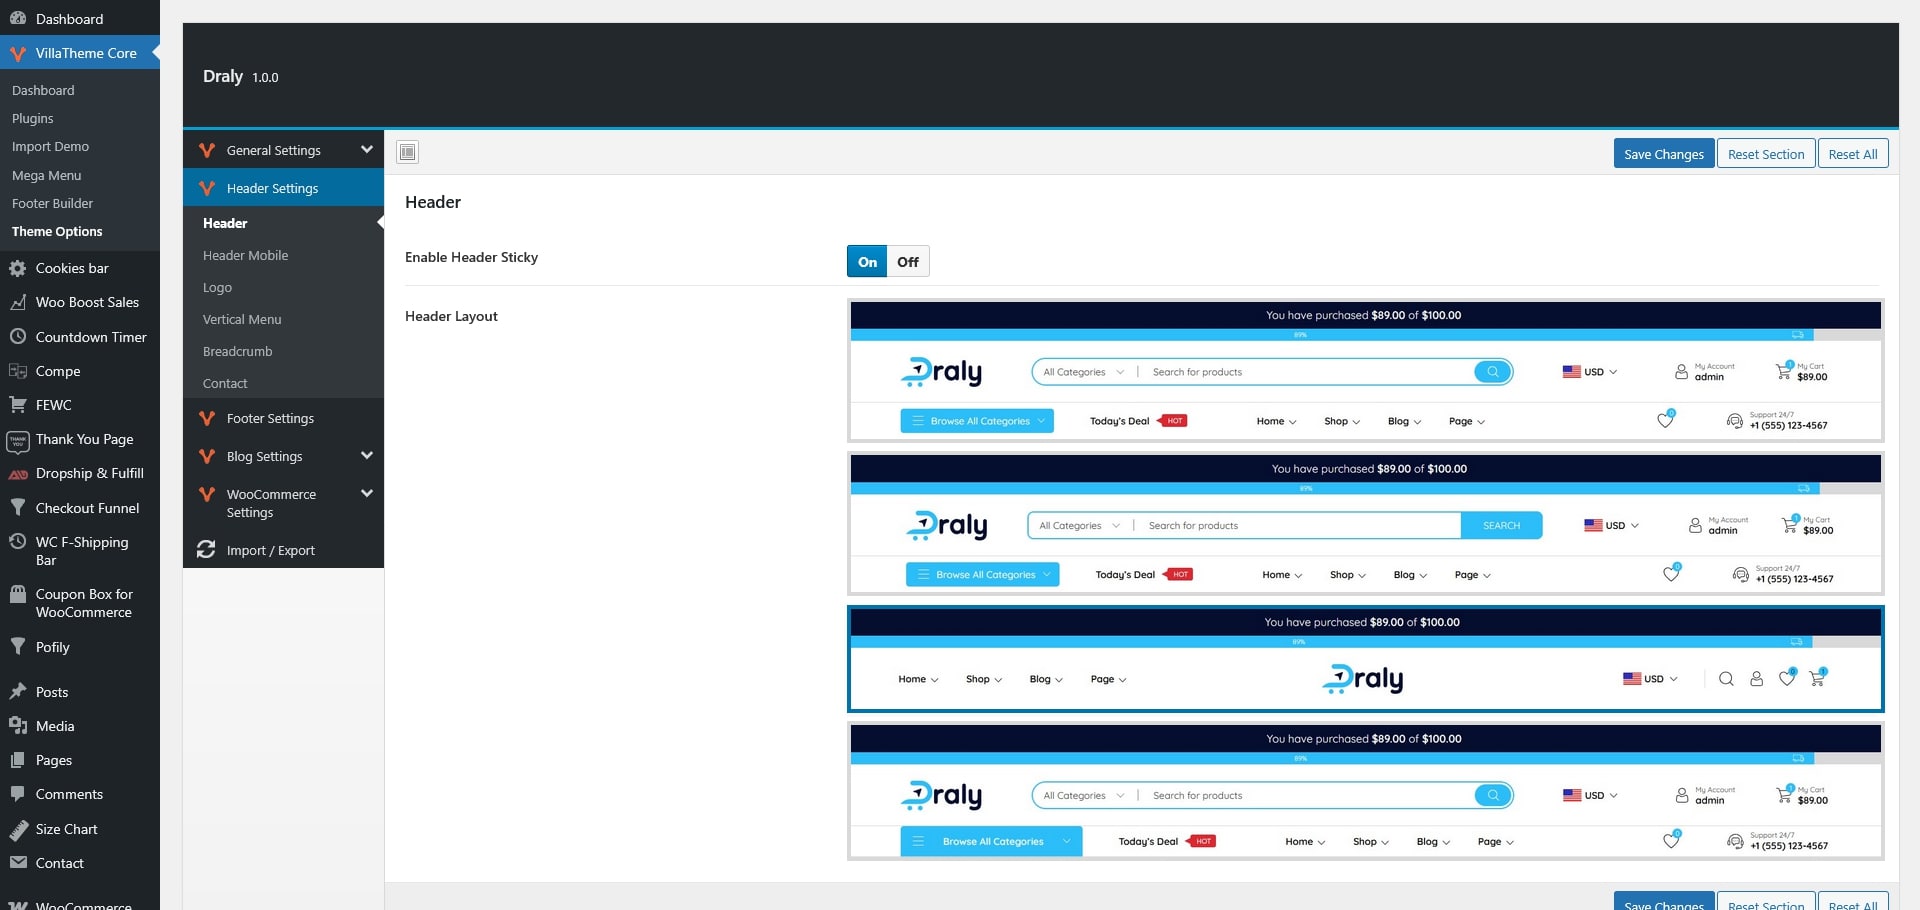The image size is (1920, 910).
Task: Turn Header Sticky On
Action: tap(867, 262)
